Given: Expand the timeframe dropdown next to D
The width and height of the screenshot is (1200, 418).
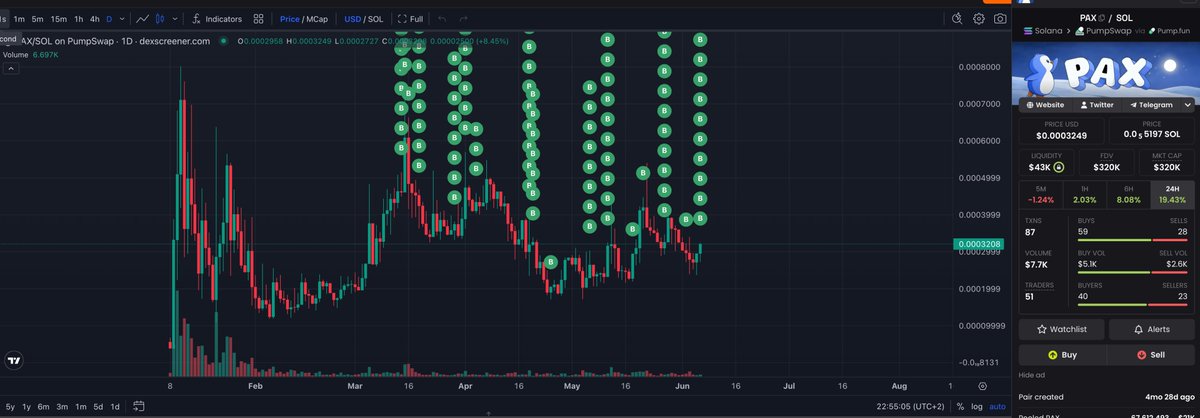Looking at the screenshot, I should pos(122,18).
